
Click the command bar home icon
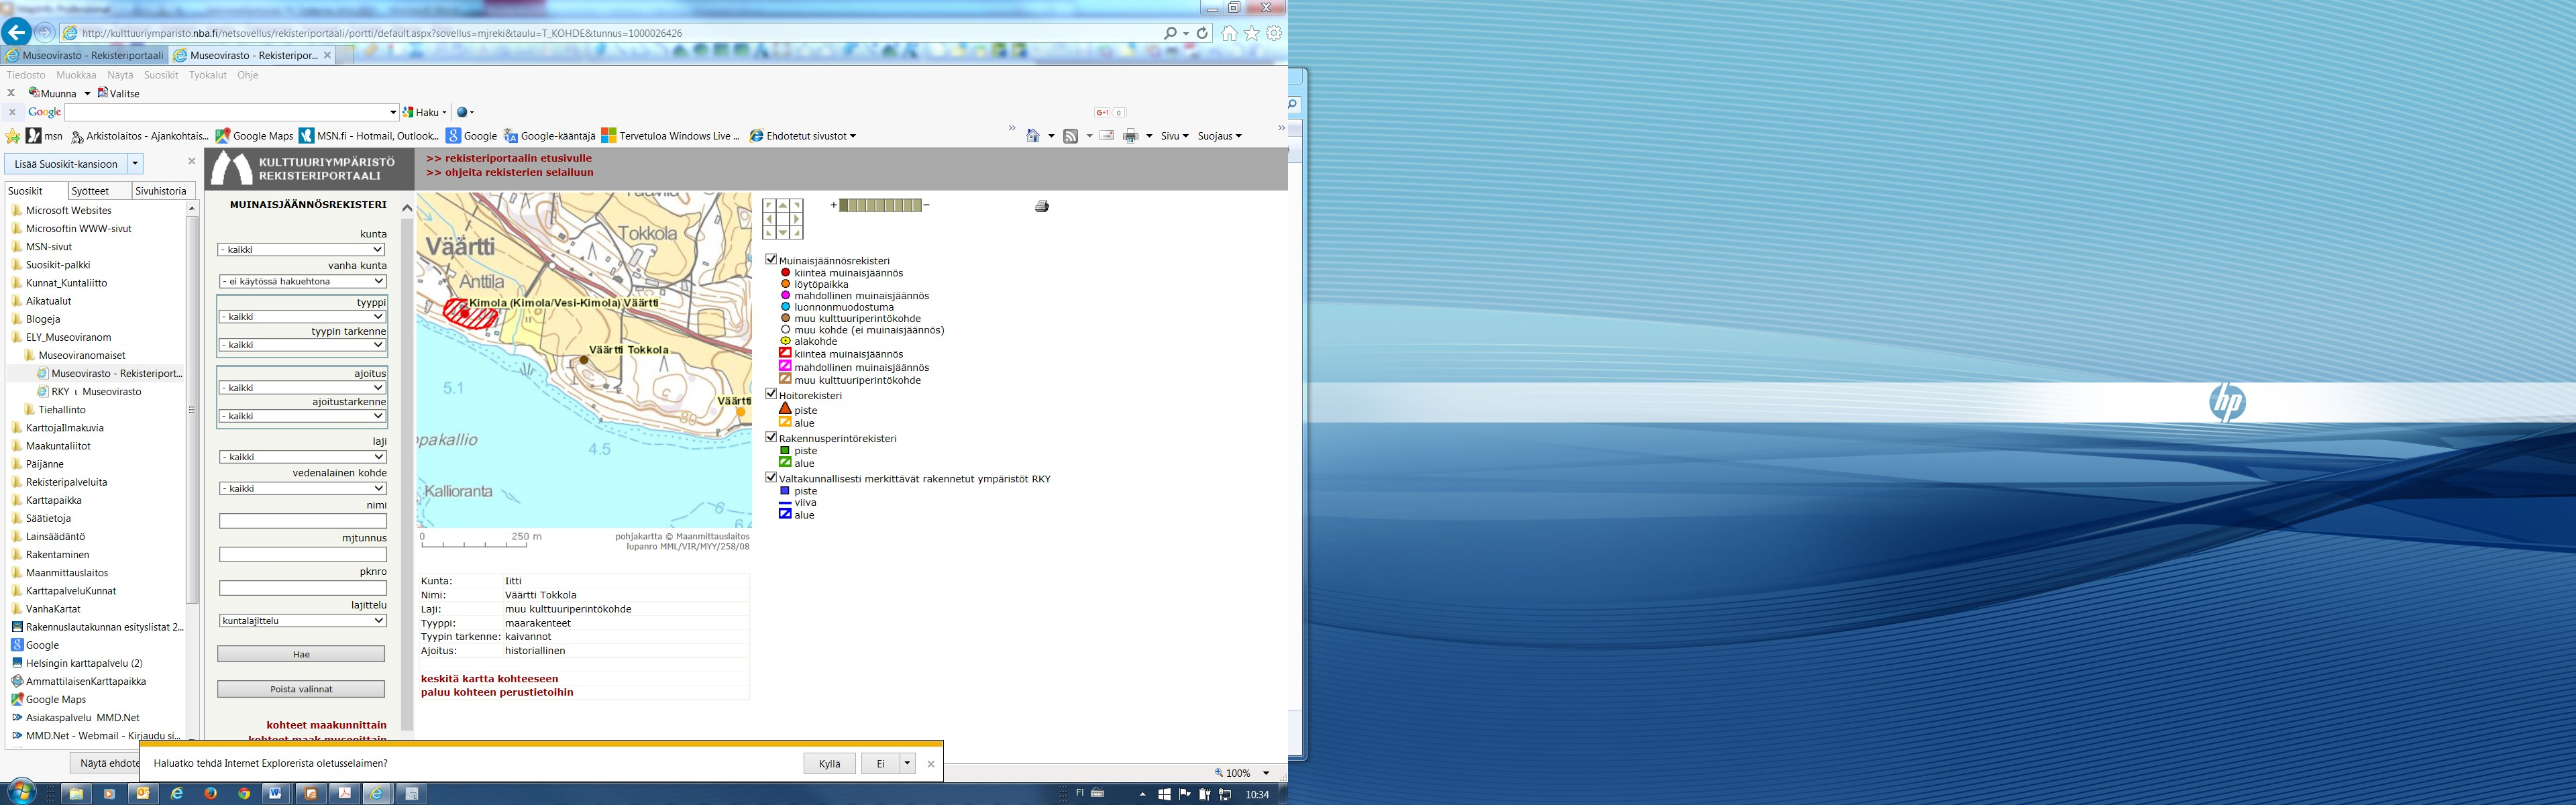tap(1033, 136)
